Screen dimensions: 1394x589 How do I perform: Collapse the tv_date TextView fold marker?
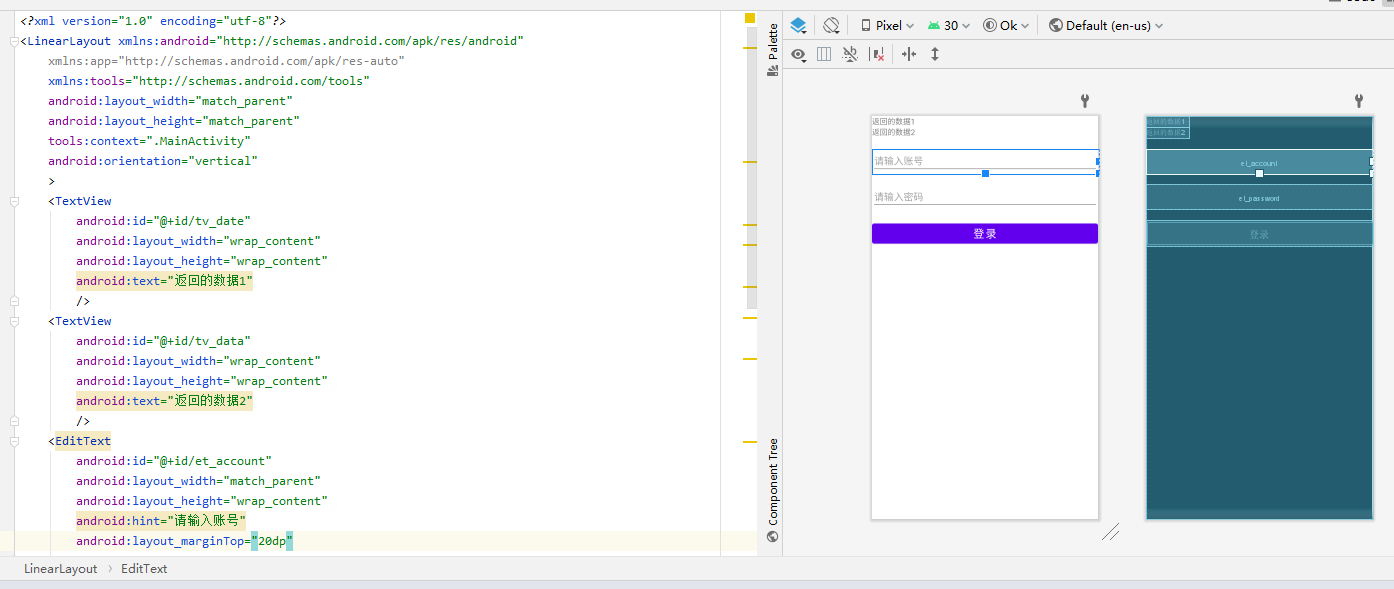[14, 201]
